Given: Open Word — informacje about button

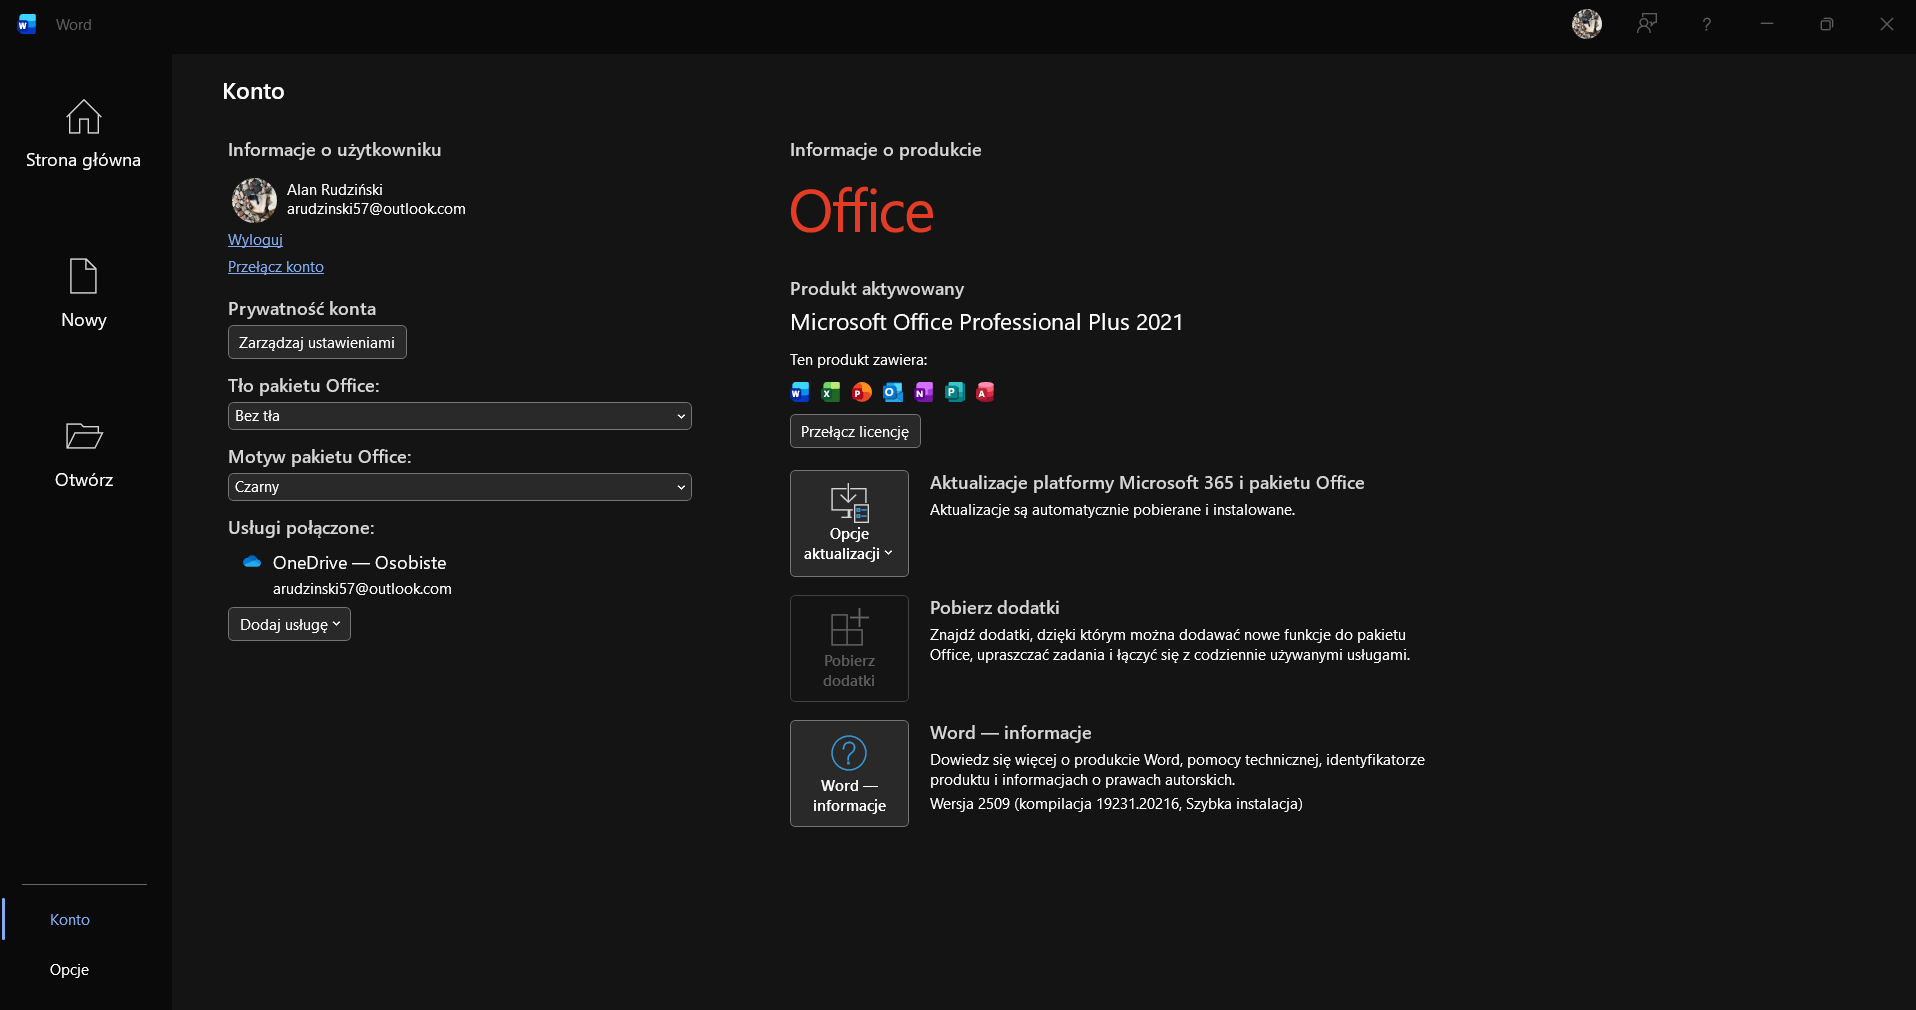Looking at the screenshot, I should (849, 773).
